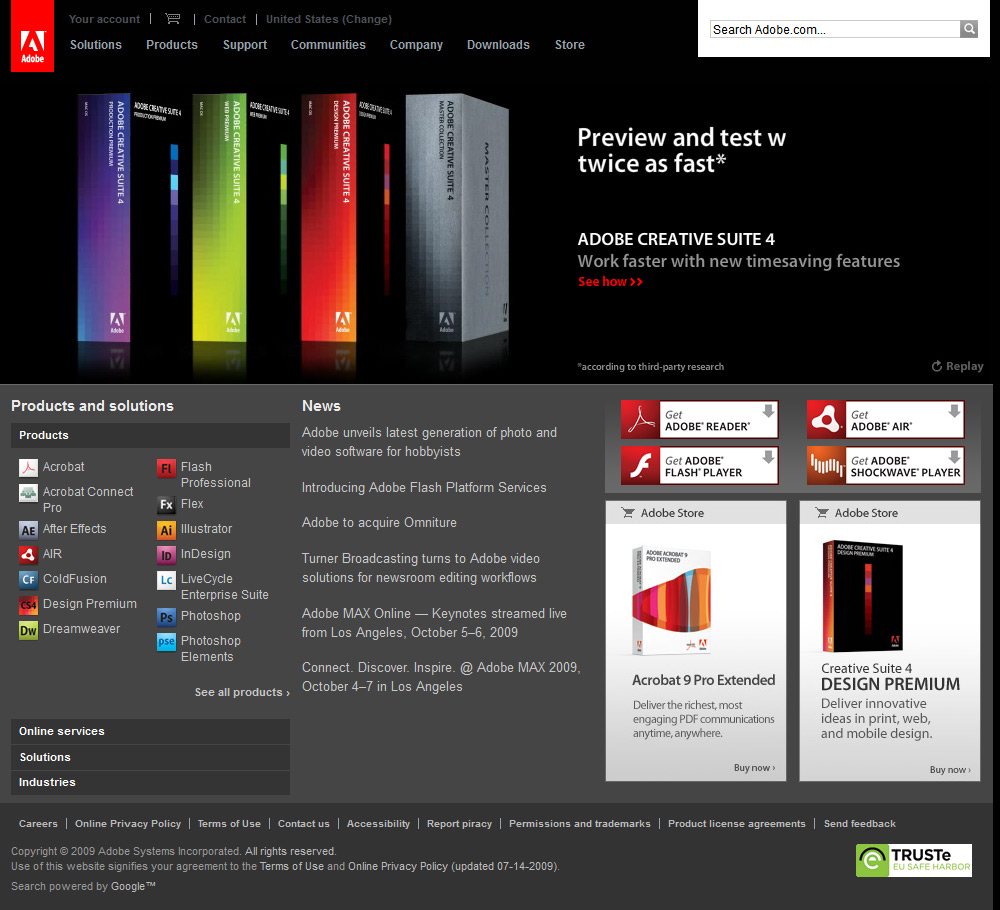This screenshot has width=1000, height=910.
Task: Click the Creative Suite 4 Design Premium box
Action: (x=862, y=596)
